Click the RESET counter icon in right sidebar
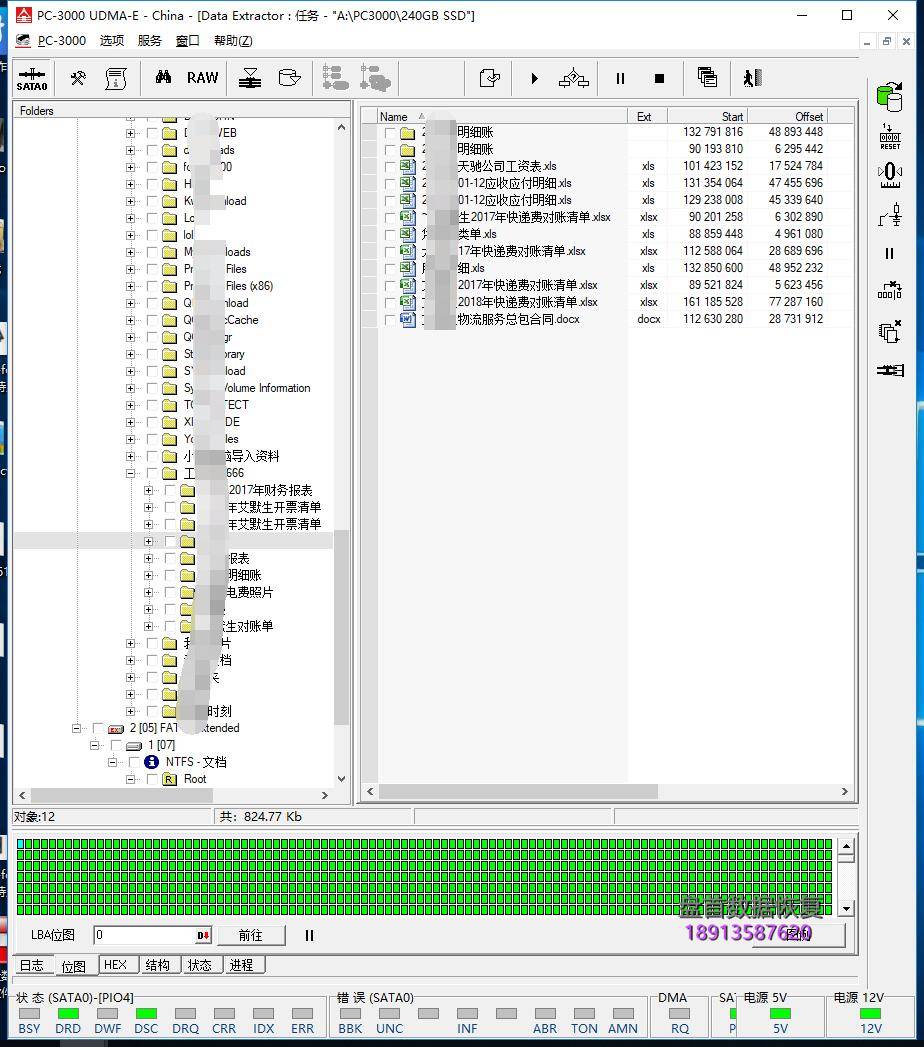Viewport: 924px width, 1047px height. tap(889, 136)
